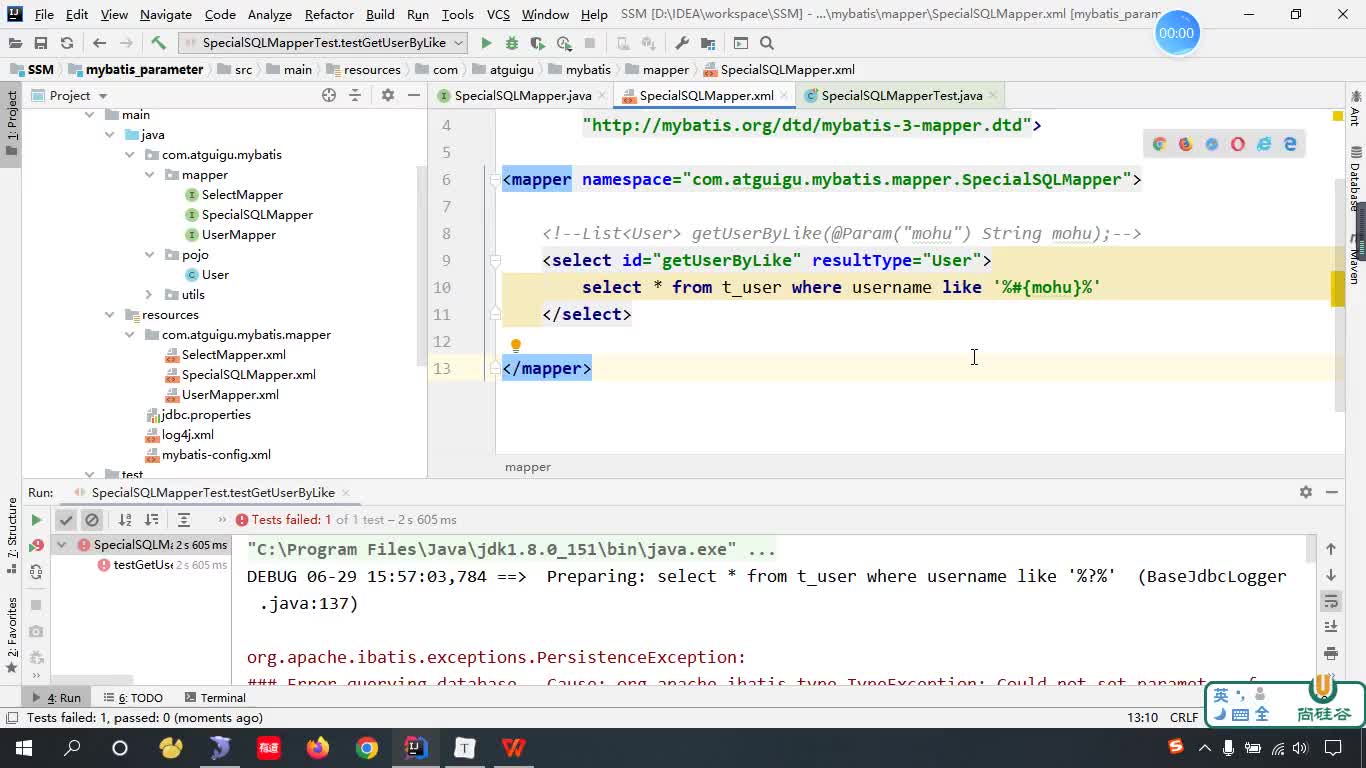
Task: Click the Search Everywhere magnifier
Action: [x=767, y=43]
